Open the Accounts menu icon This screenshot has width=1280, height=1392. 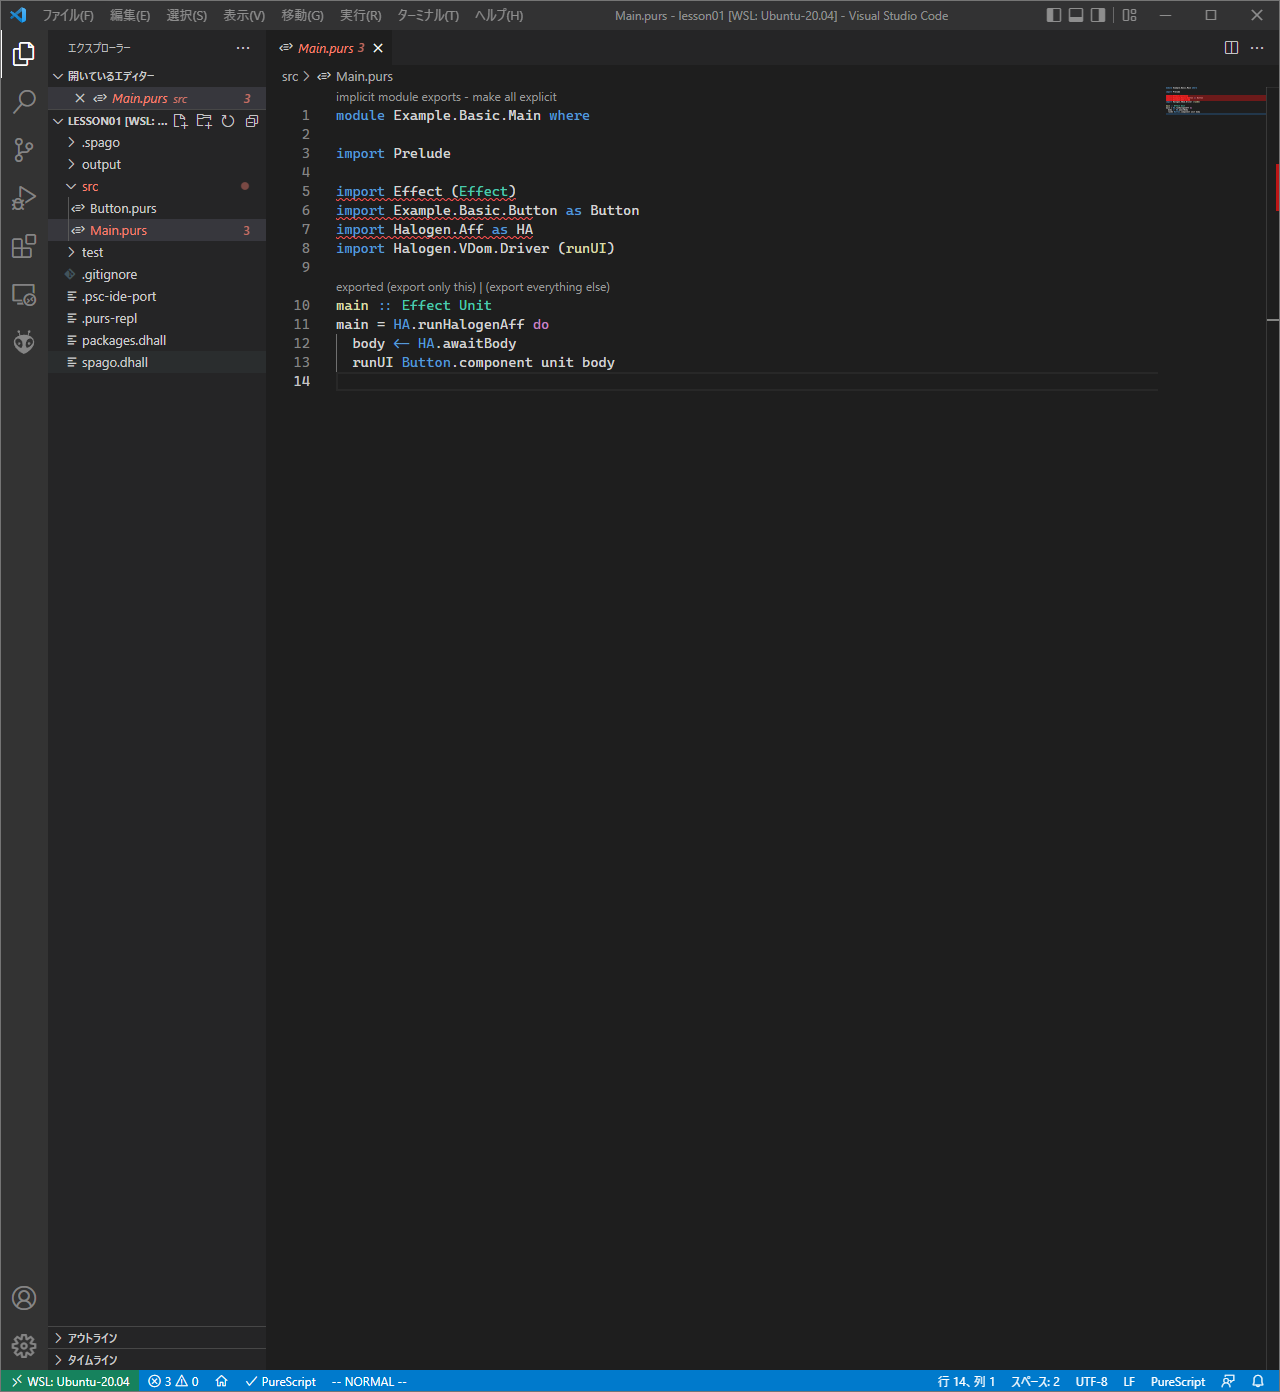[x=24, y=1298]
